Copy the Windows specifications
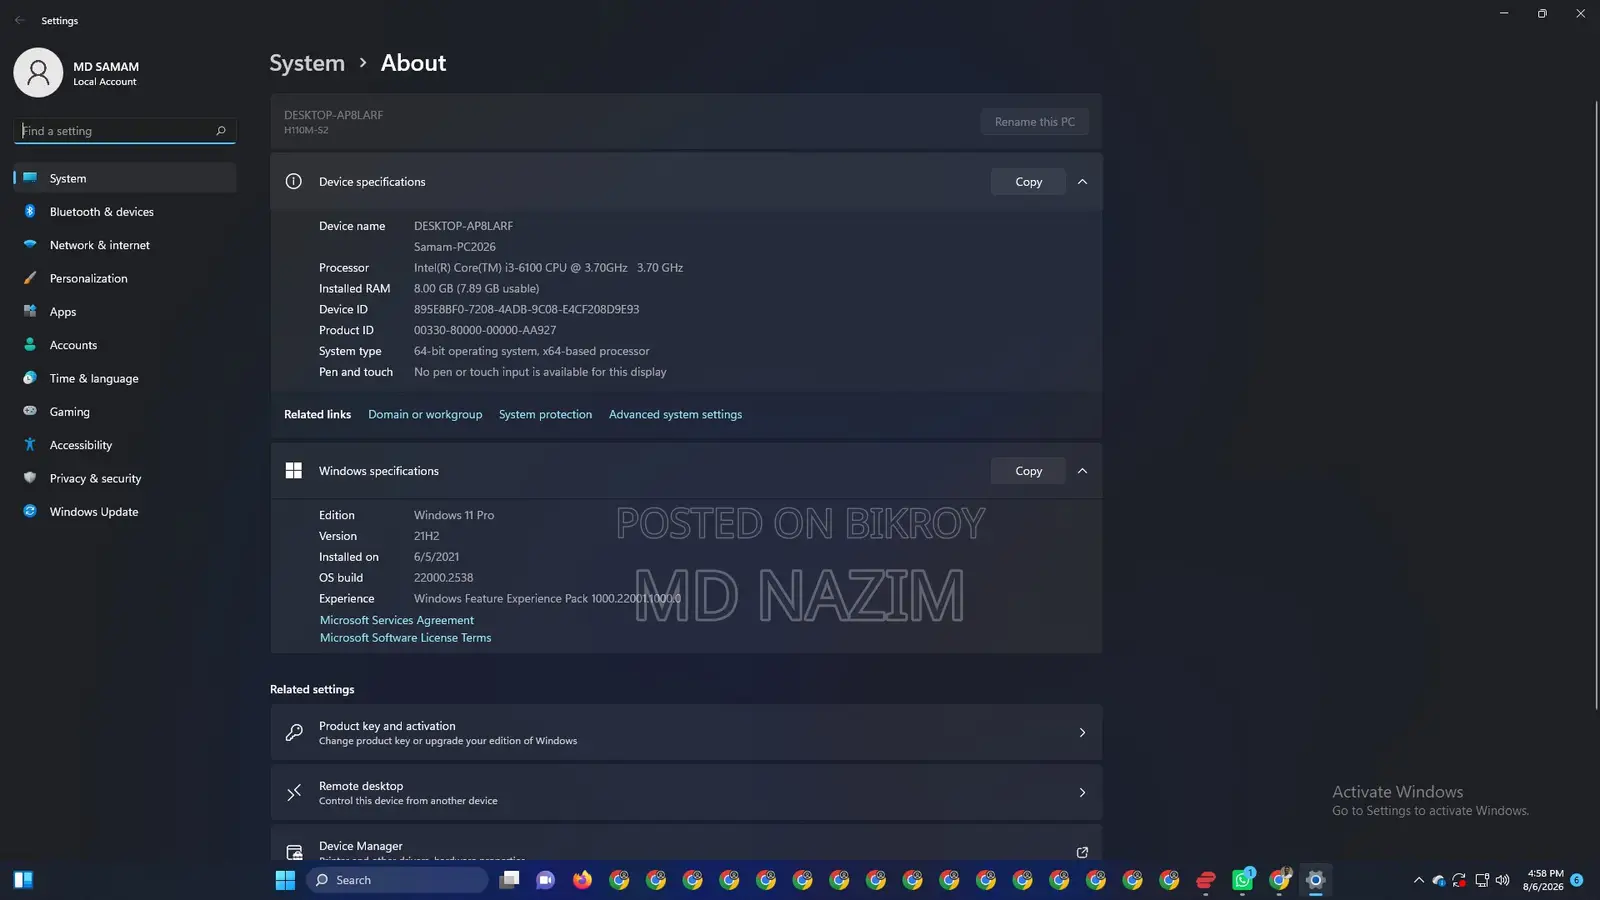Screen dimensions: 1600x900 1028,471
